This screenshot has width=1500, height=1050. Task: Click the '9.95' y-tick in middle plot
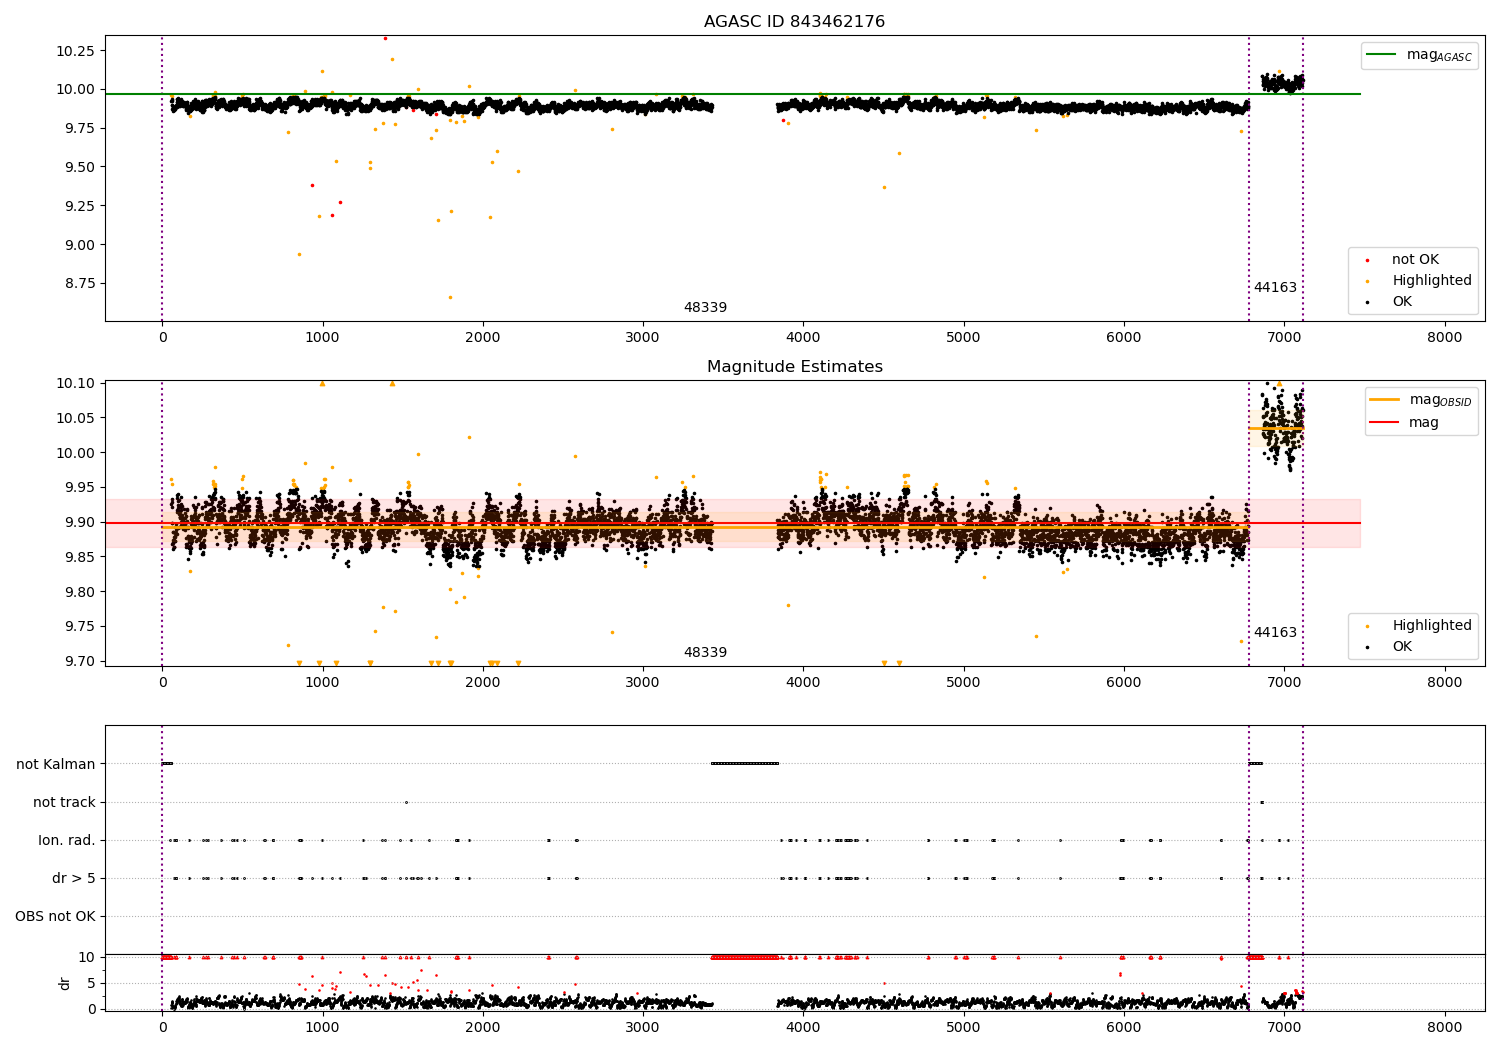pos(80,488)
